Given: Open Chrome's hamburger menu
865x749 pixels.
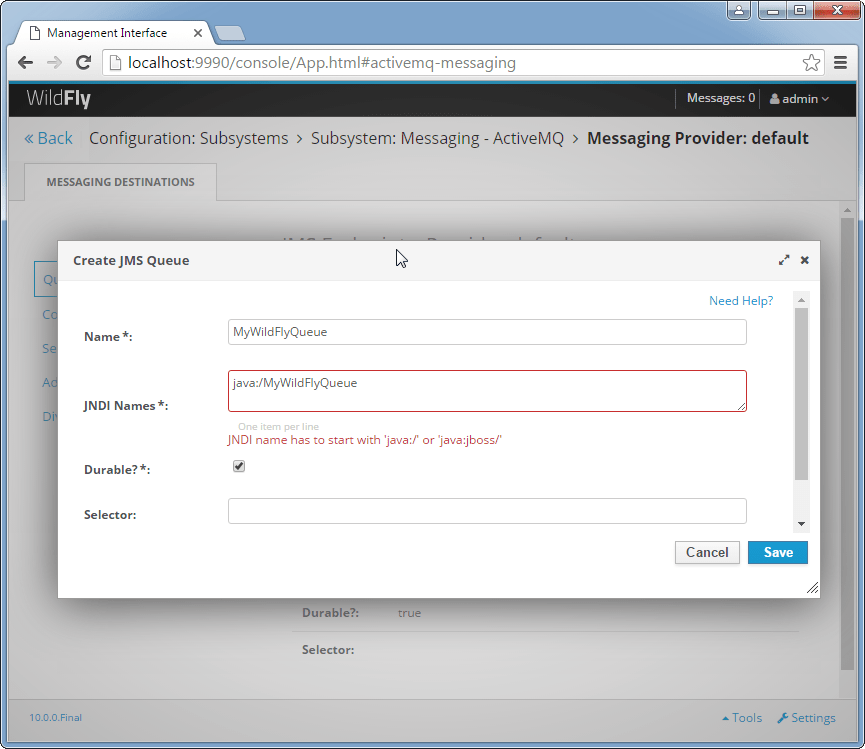Looking at the screenshot, I should [x=841, y=62].
